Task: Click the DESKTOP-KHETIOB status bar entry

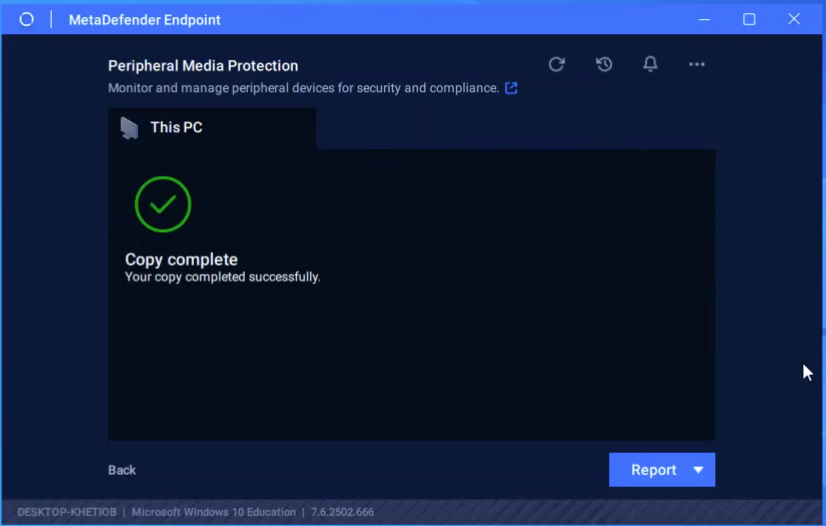Action: click(x=67, y=512)
